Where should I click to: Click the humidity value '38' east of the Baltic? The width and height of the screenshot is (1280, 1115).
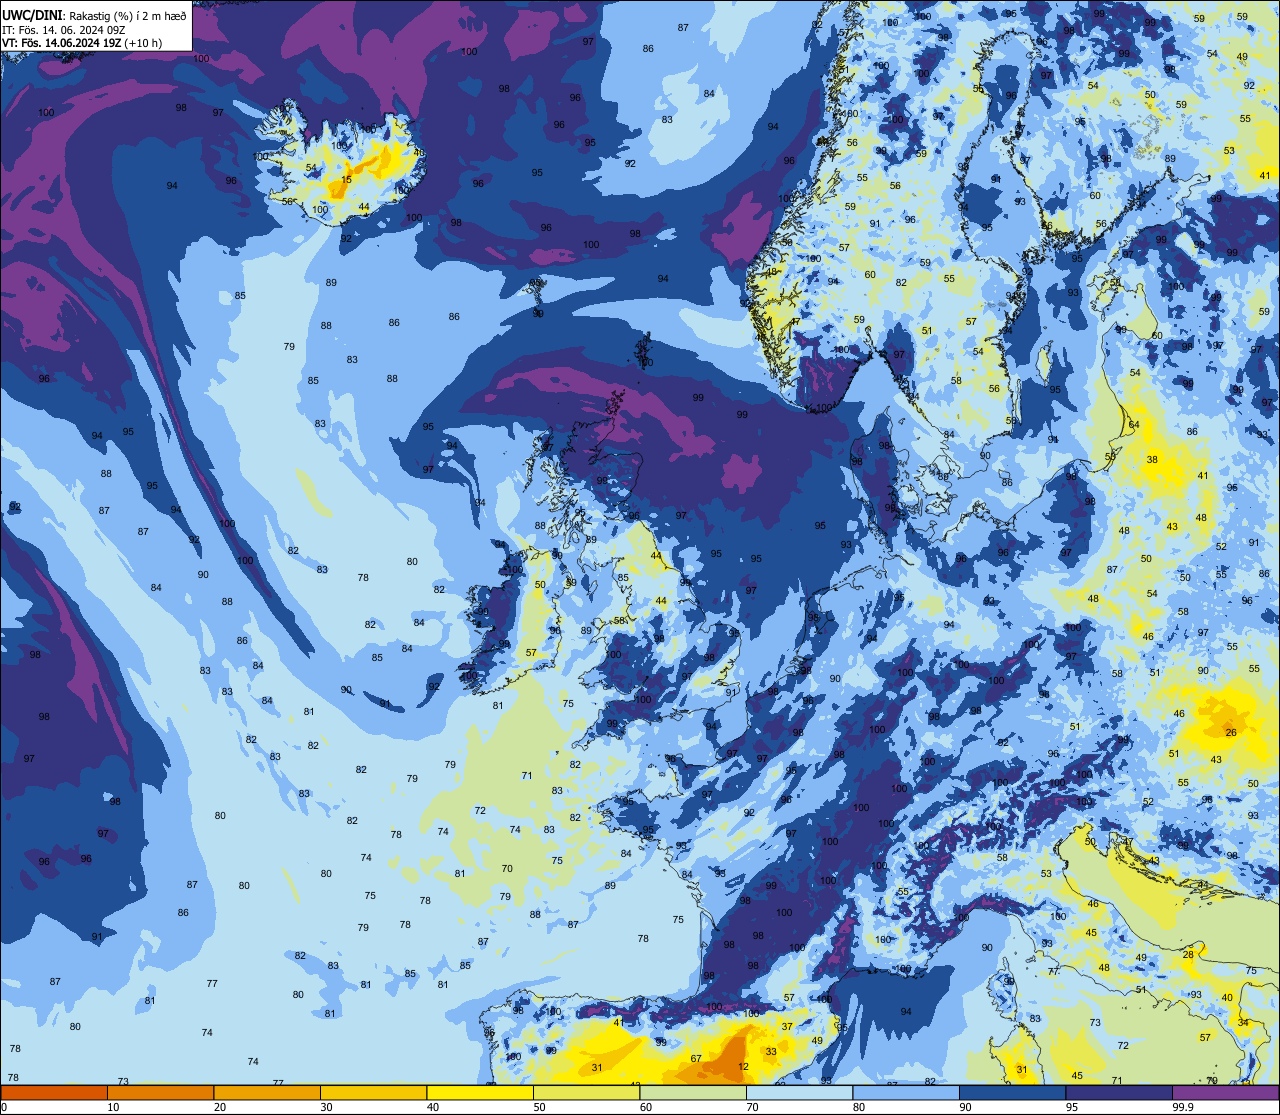[1152, 460]
